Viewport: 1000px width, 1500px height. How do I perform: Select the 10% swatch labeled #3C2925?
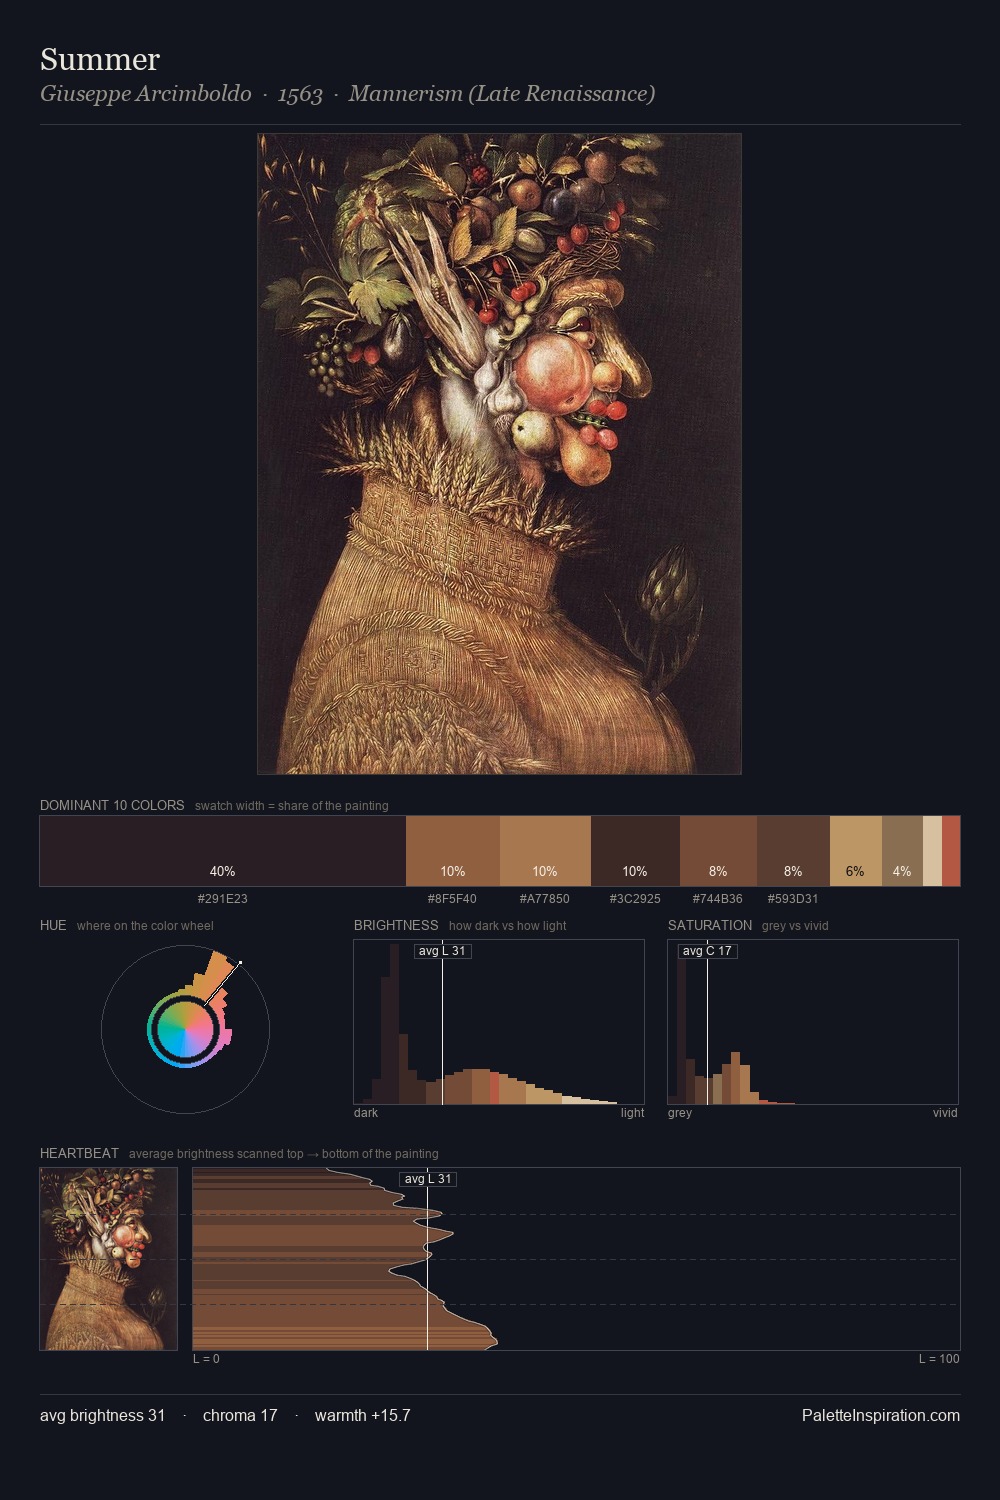click(635, 851)
